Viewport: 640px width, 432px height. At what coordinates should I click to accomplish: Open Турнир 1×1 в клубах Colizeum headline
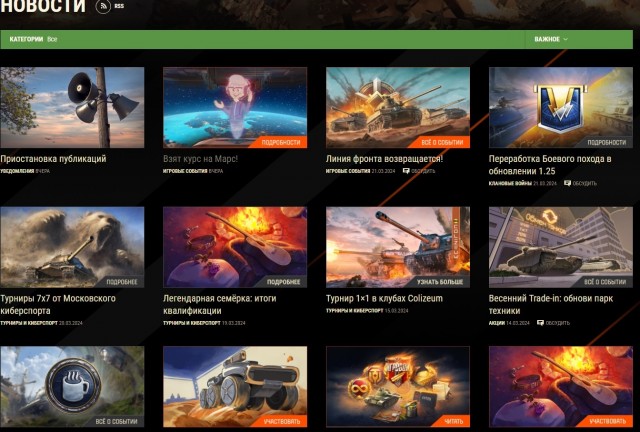coord(384,298)
